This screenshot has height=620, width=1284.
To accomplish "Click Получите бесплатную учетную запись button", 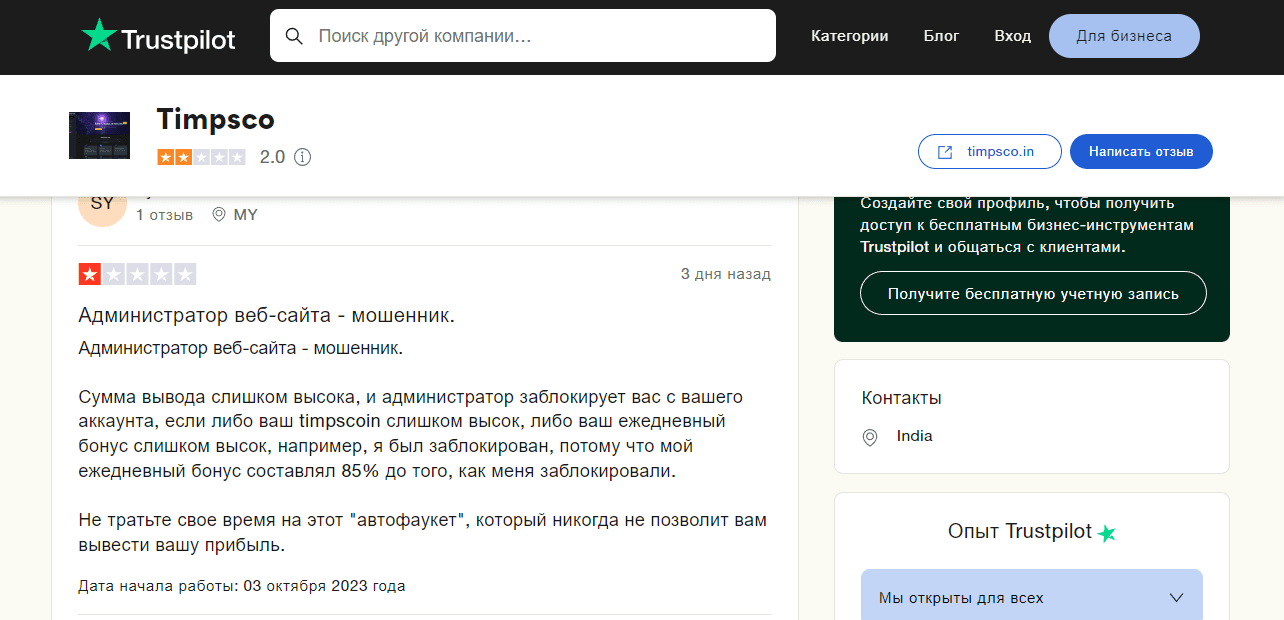I will (x=1033, y=294).
